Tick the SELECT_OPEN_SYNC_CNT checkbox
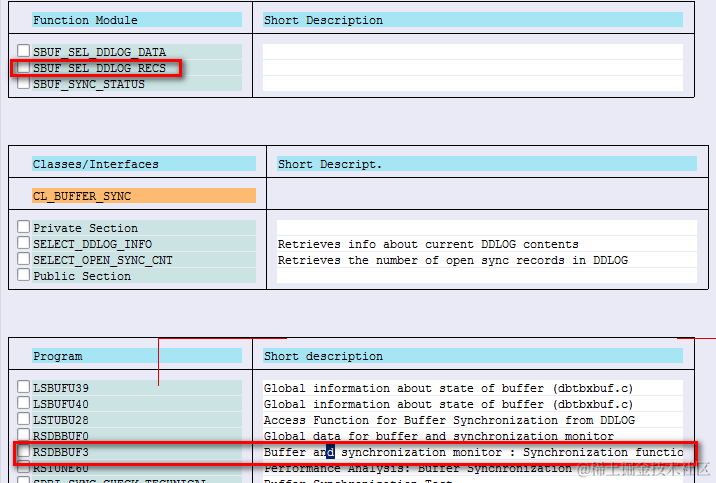Viewport: 716px width, 483px height. [23, 259]
